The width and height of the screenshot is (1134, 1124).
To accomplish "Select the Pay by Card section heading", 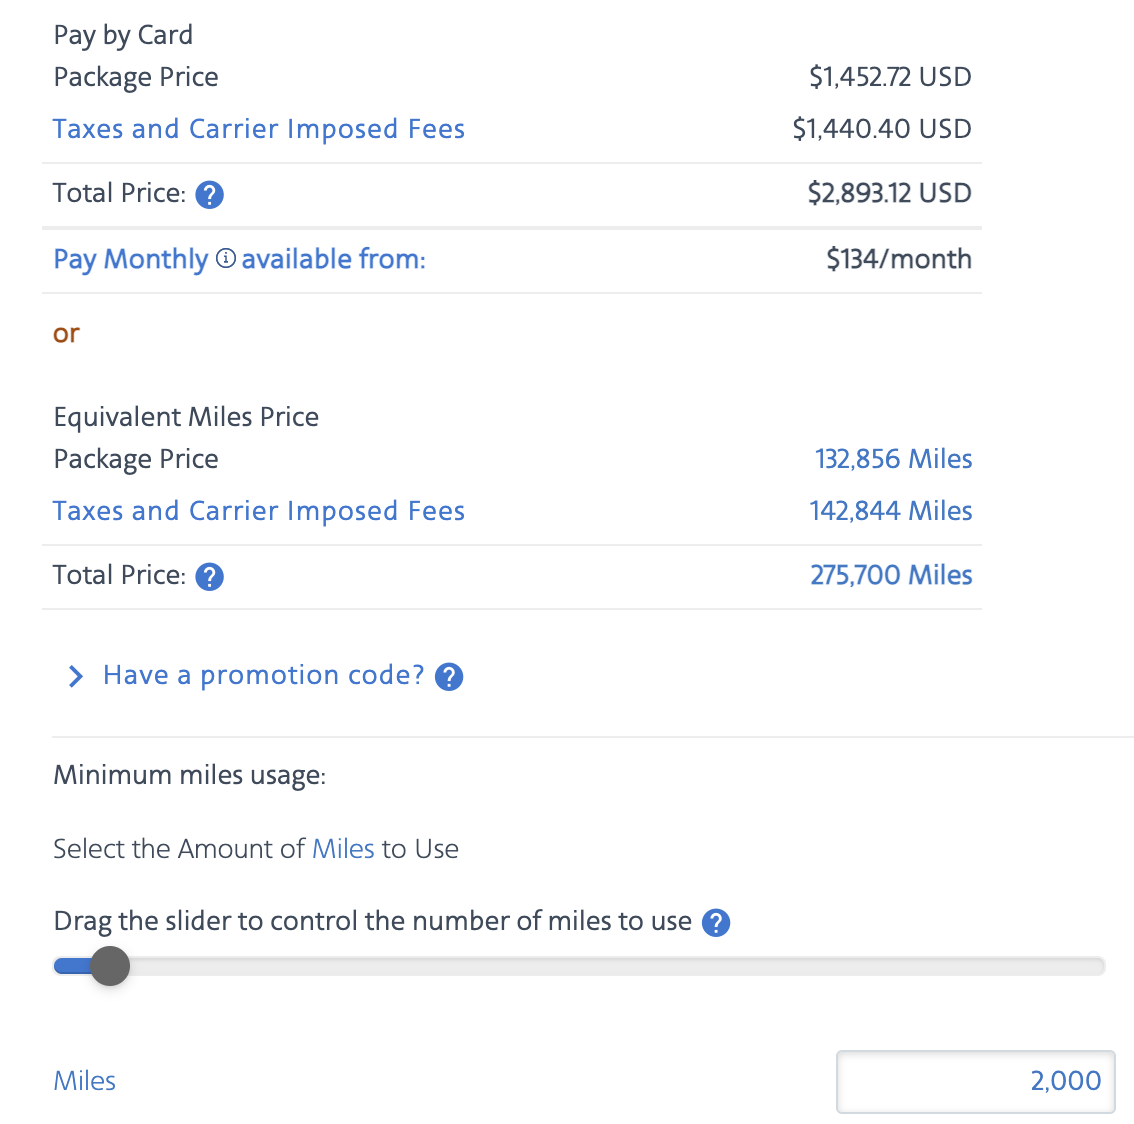I will (122, 35).
